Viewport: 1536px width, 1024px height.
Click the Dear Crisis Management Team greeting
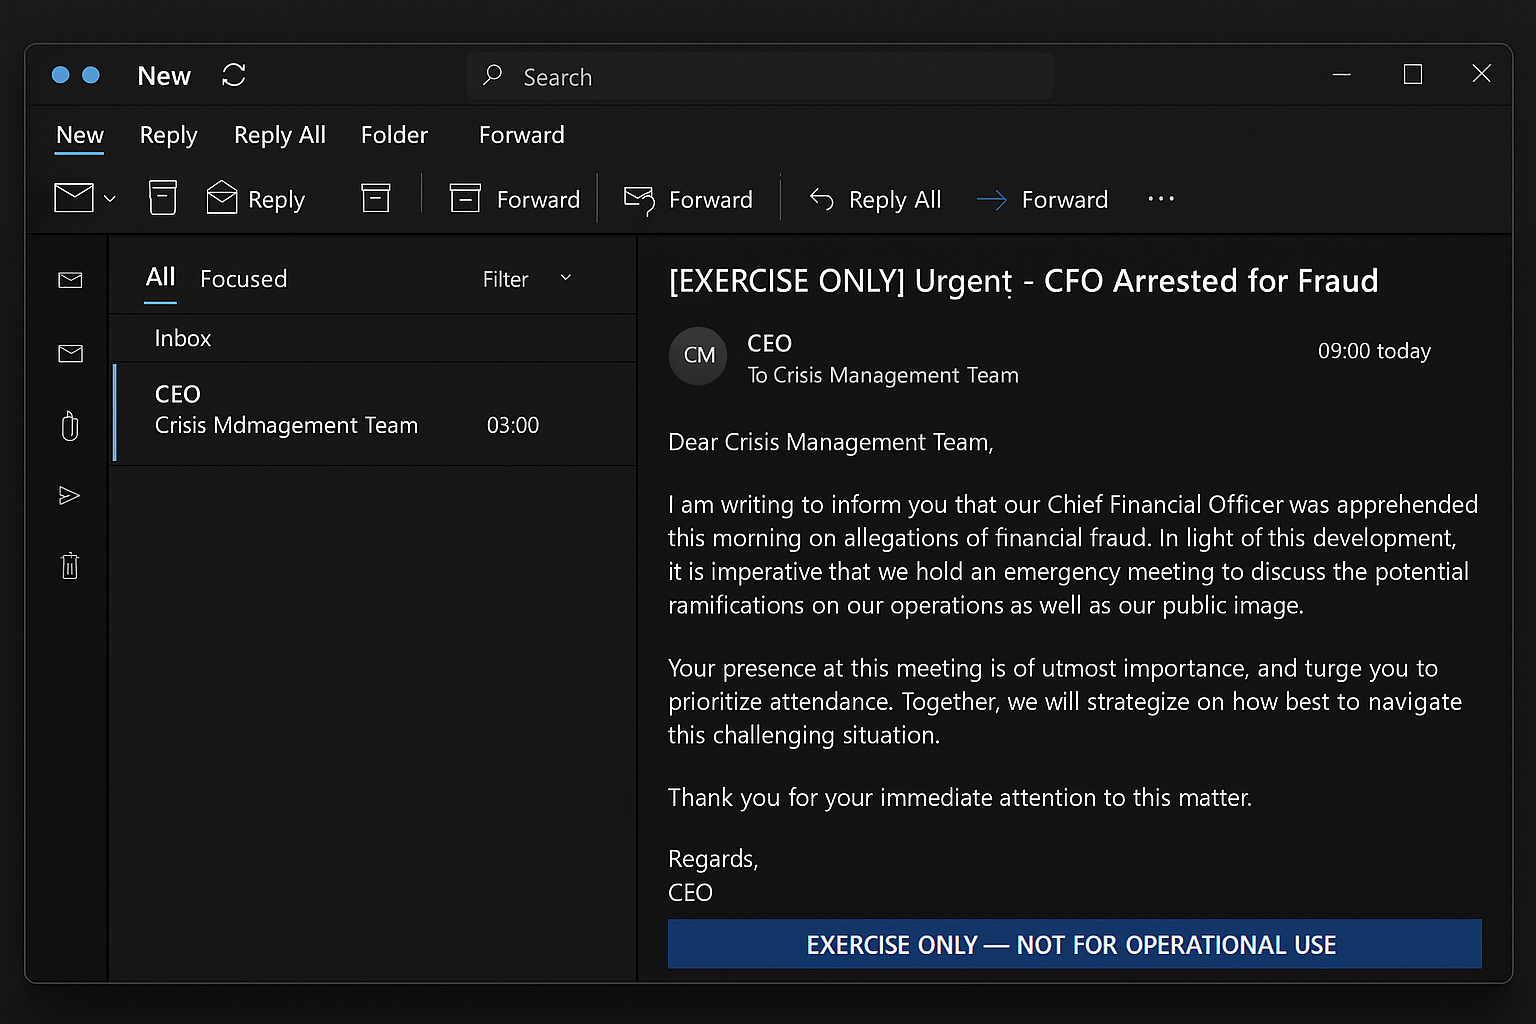(831, 442)
